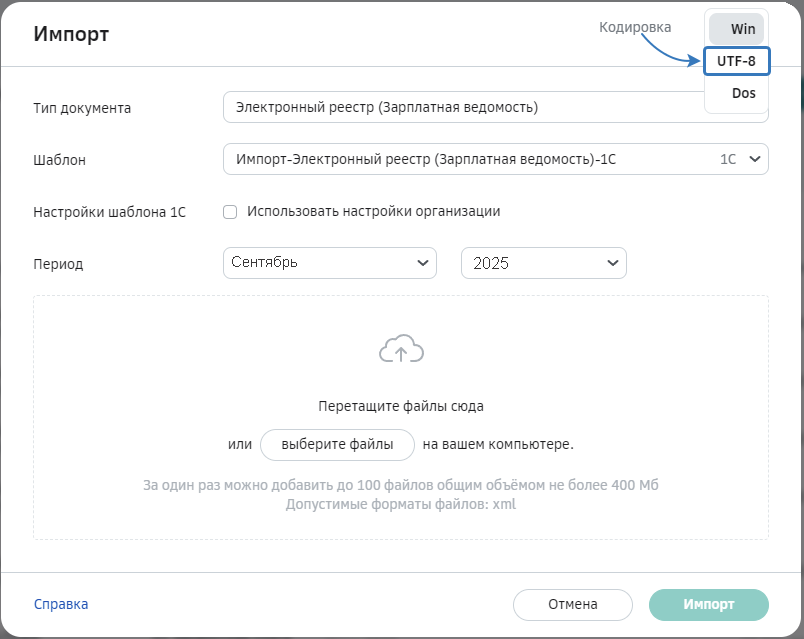Enable the Использовать настройки организации checkbox
Viewport: 804px width, 639px height.
[230, 212]
